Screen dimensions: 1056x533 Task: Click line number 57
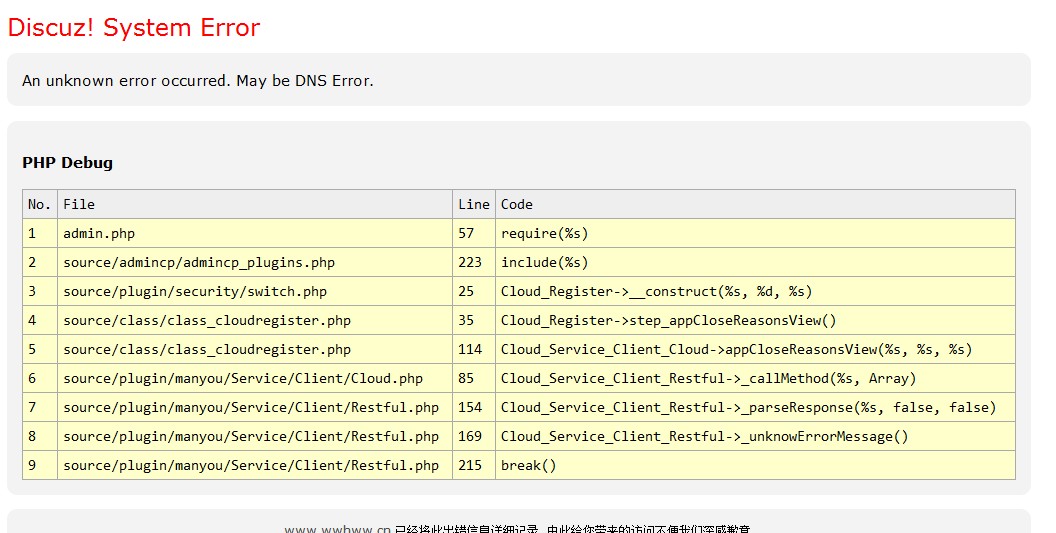coord(474,233)
